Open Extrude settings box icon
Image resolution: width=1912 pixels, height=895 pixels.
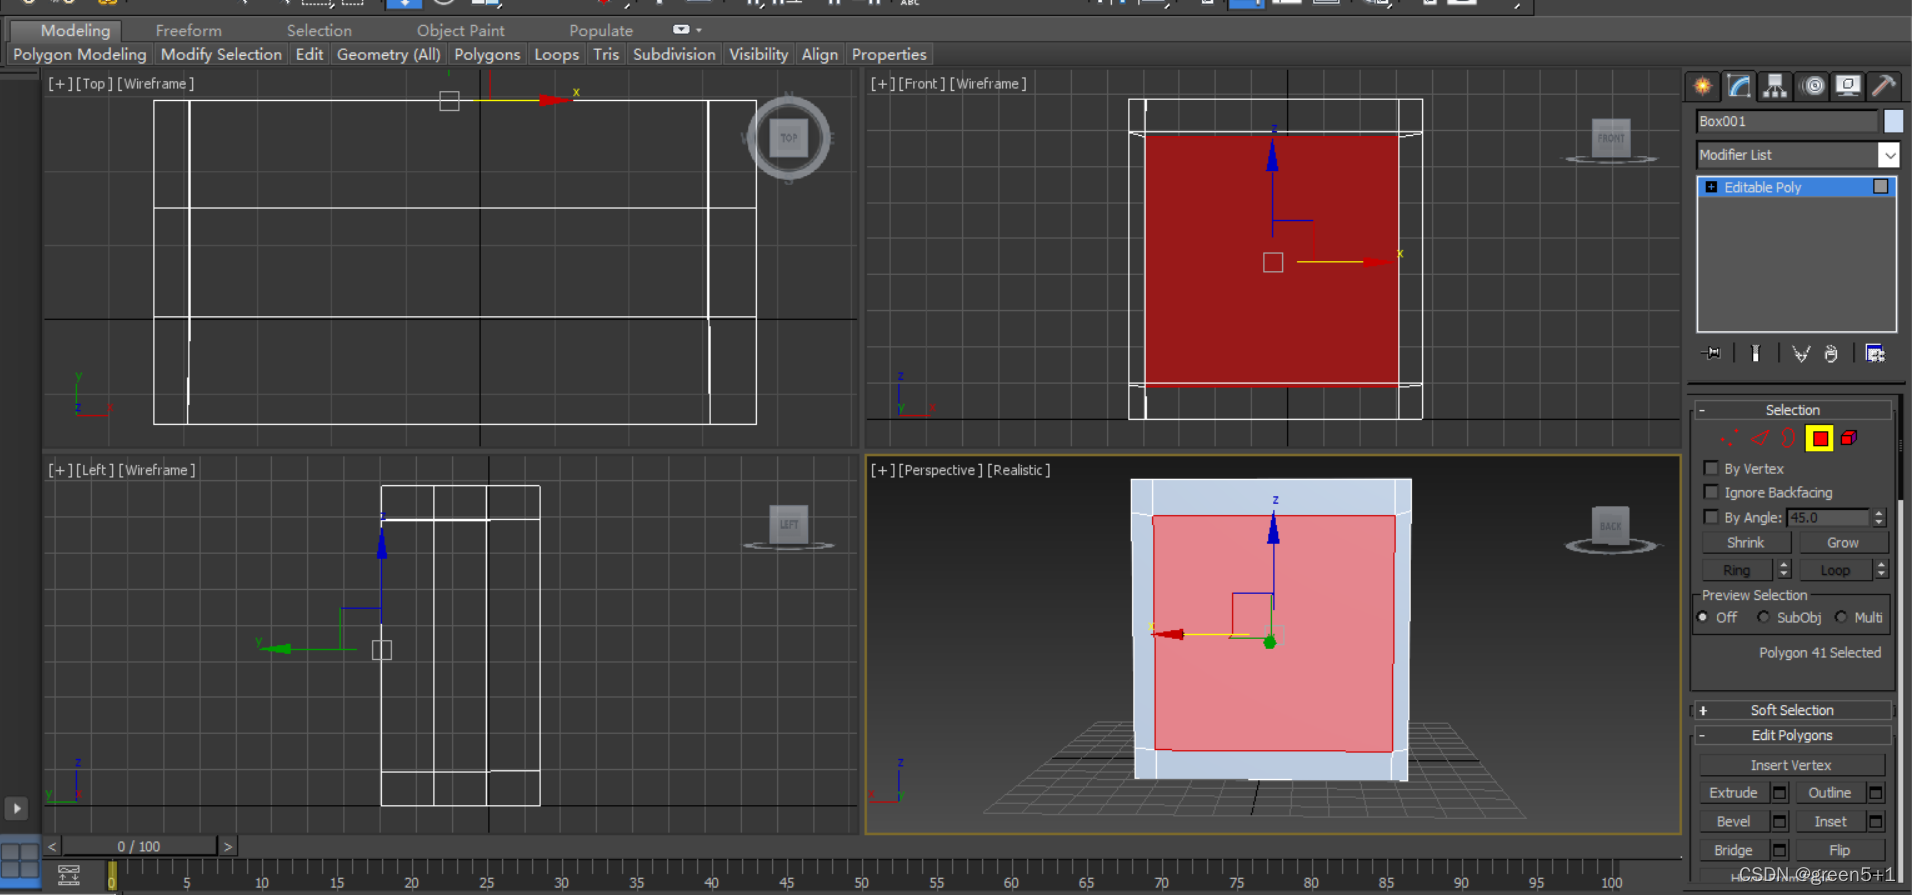(1779, 793)
